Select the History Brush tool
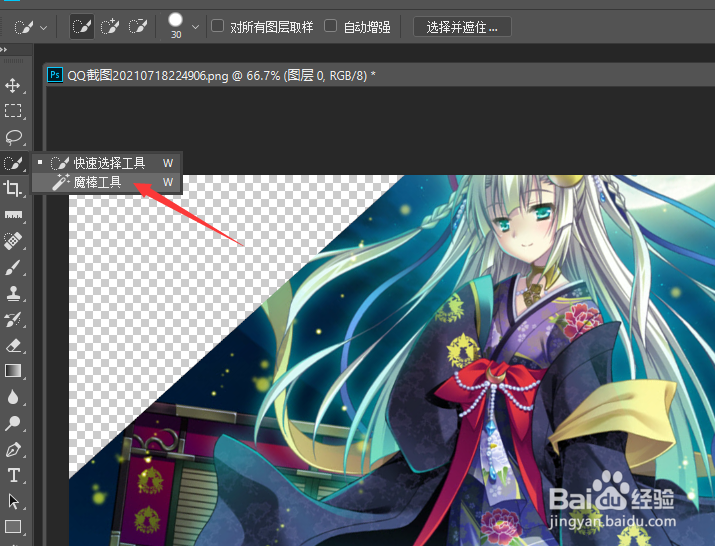 [13, 319]
